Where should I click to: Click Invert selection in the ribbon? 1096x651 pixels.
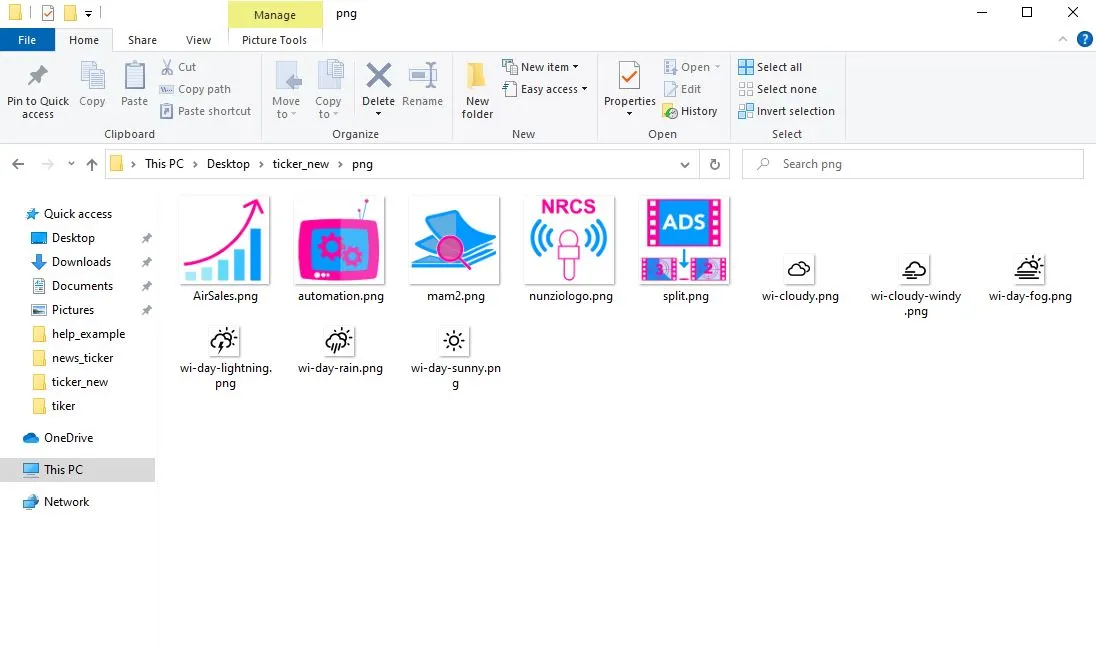[786, 111]
